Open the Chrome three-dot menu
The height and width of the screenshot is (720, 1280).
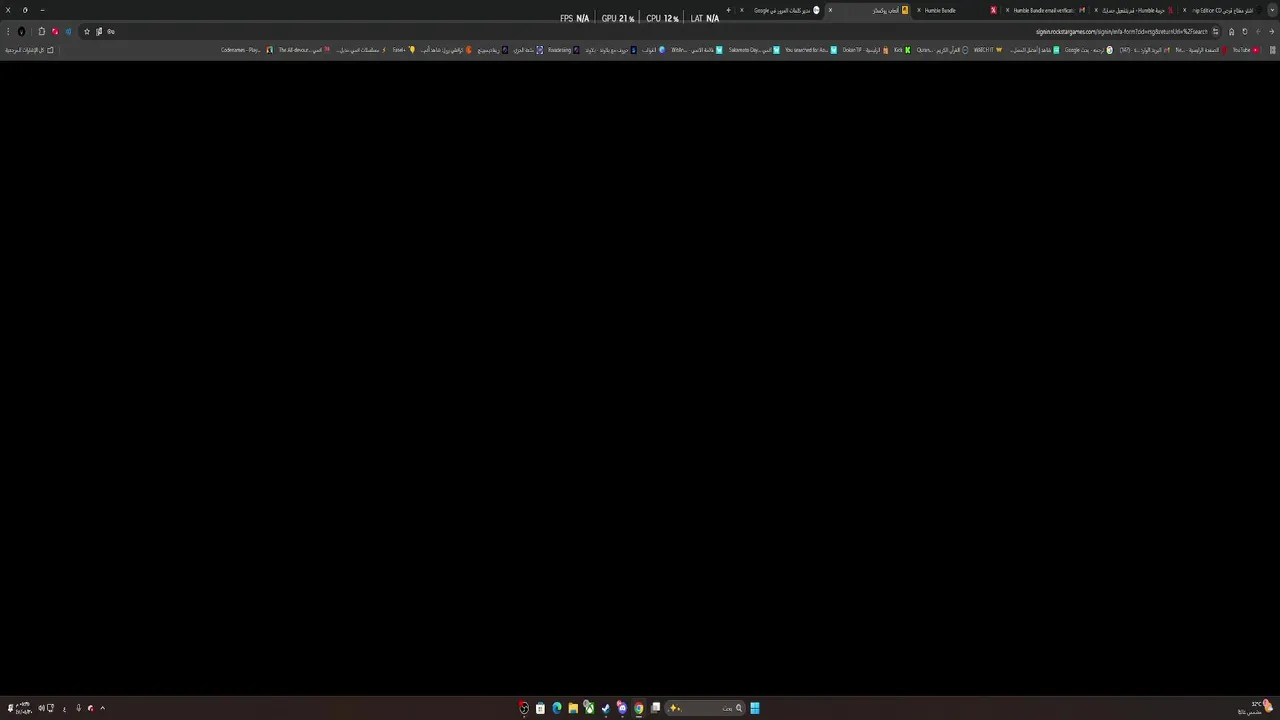click(x=8, y=32)
